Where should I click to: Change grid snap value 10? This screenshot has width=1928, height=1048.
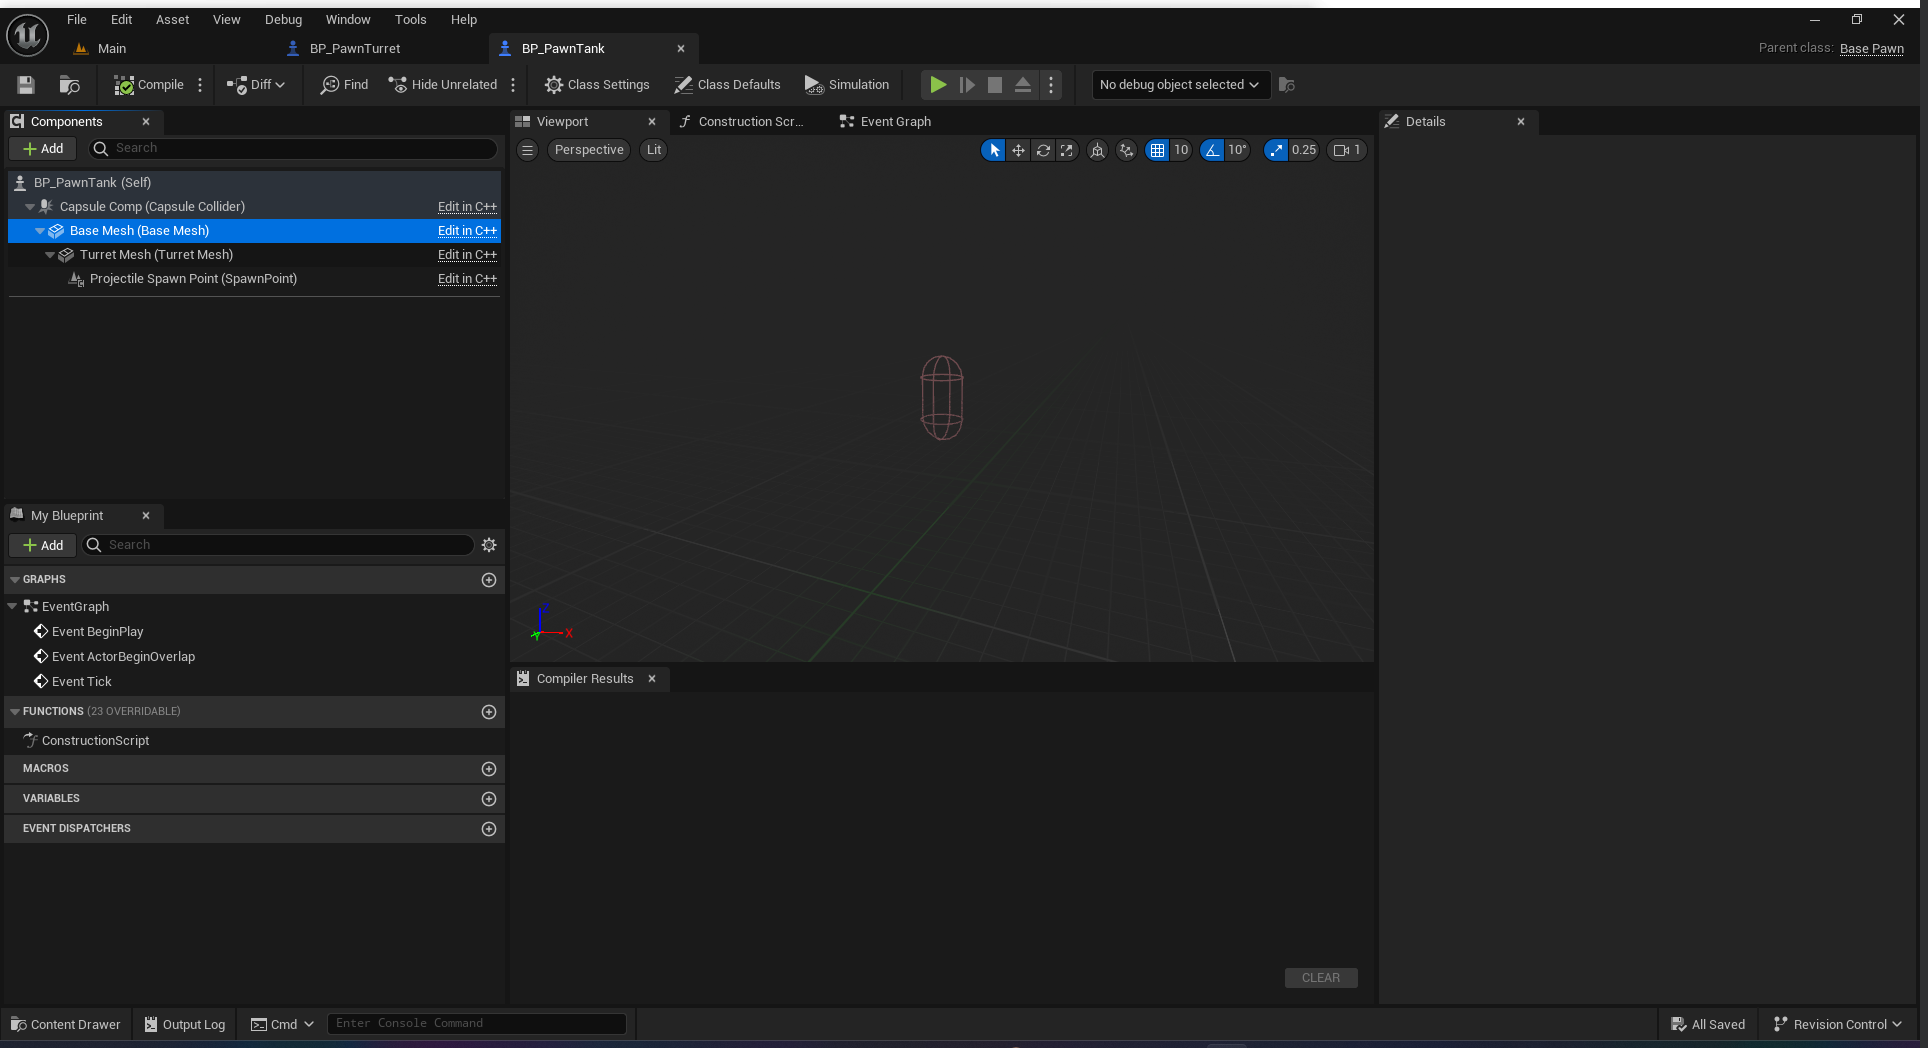[x=1181, y=150]
